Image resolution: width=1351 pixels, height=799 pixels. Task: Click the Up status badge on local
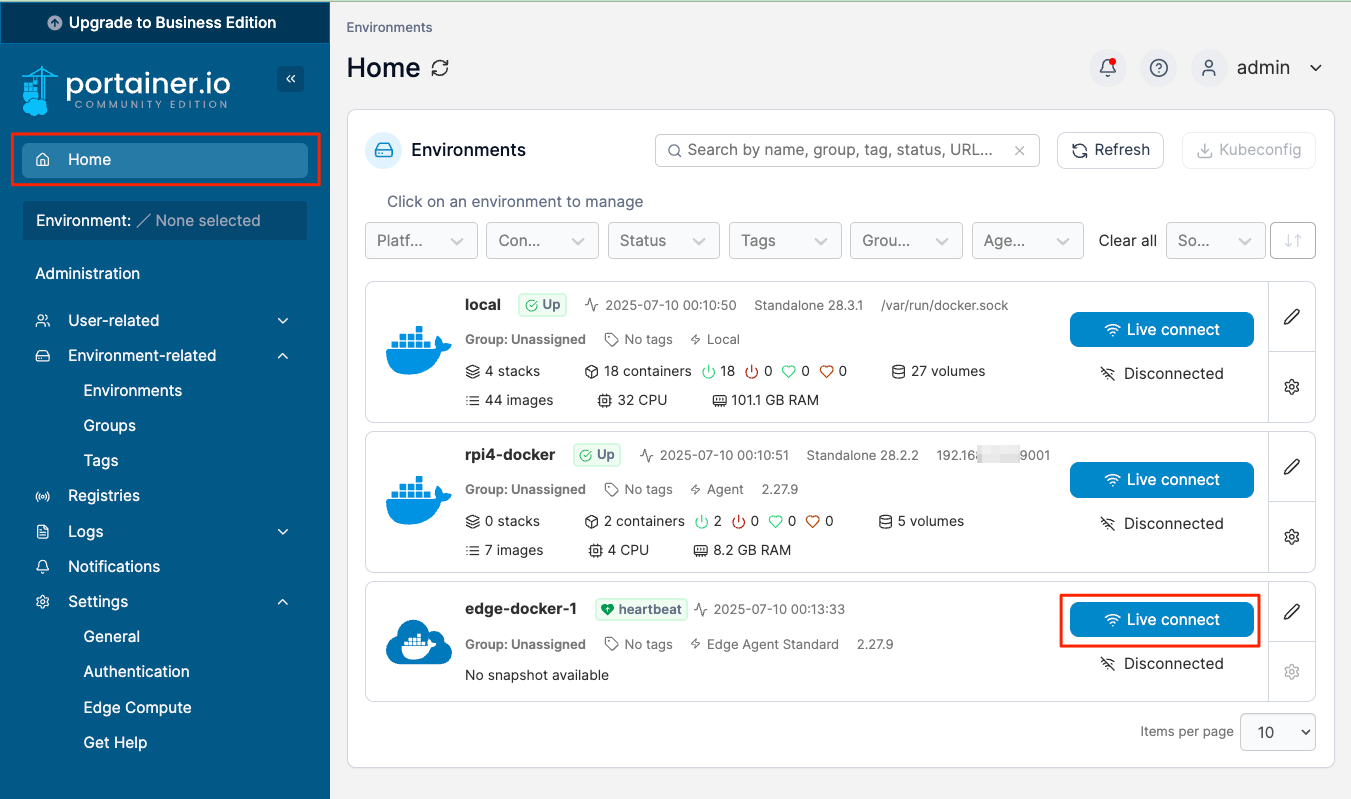click(542, 305)
